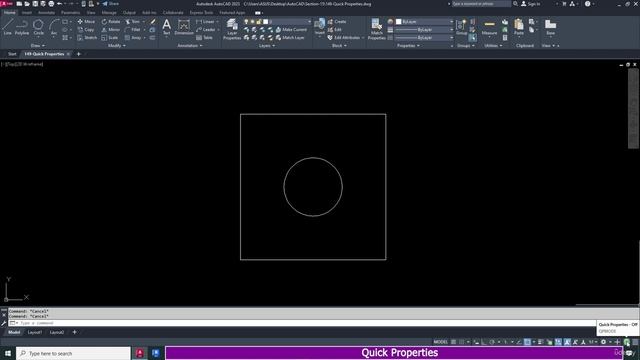Click the Paste clipboard button
Viewport: 640px width, 360px height.
519,27
